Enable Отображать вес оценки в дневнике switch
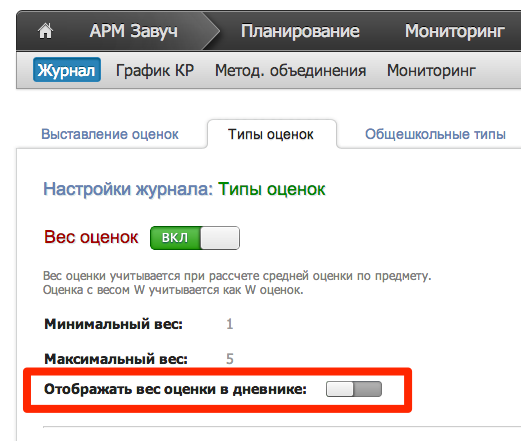 click(x=354, y=389)
